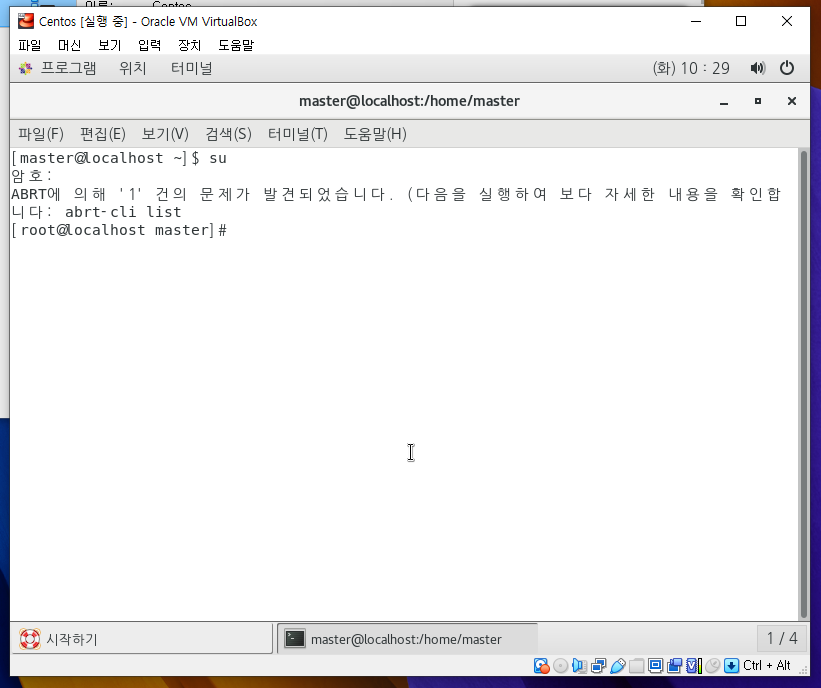This screenshot has width=821, height=688.
Task: Open the terminal 검색(S) menu
Action: pos(228,134)
